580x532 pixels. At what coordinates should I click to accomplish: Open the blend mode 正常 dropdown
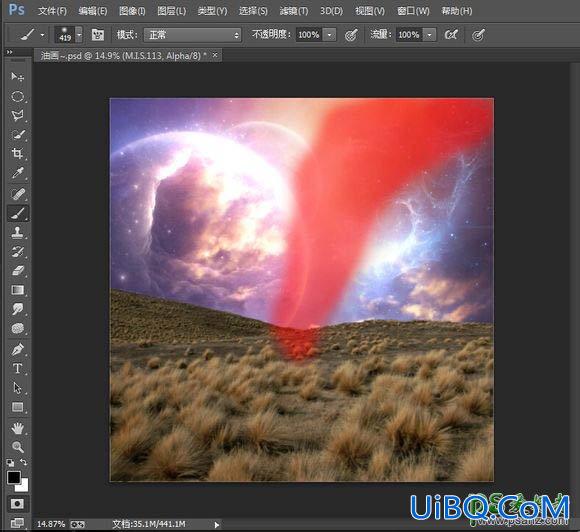tap(193, 35)
